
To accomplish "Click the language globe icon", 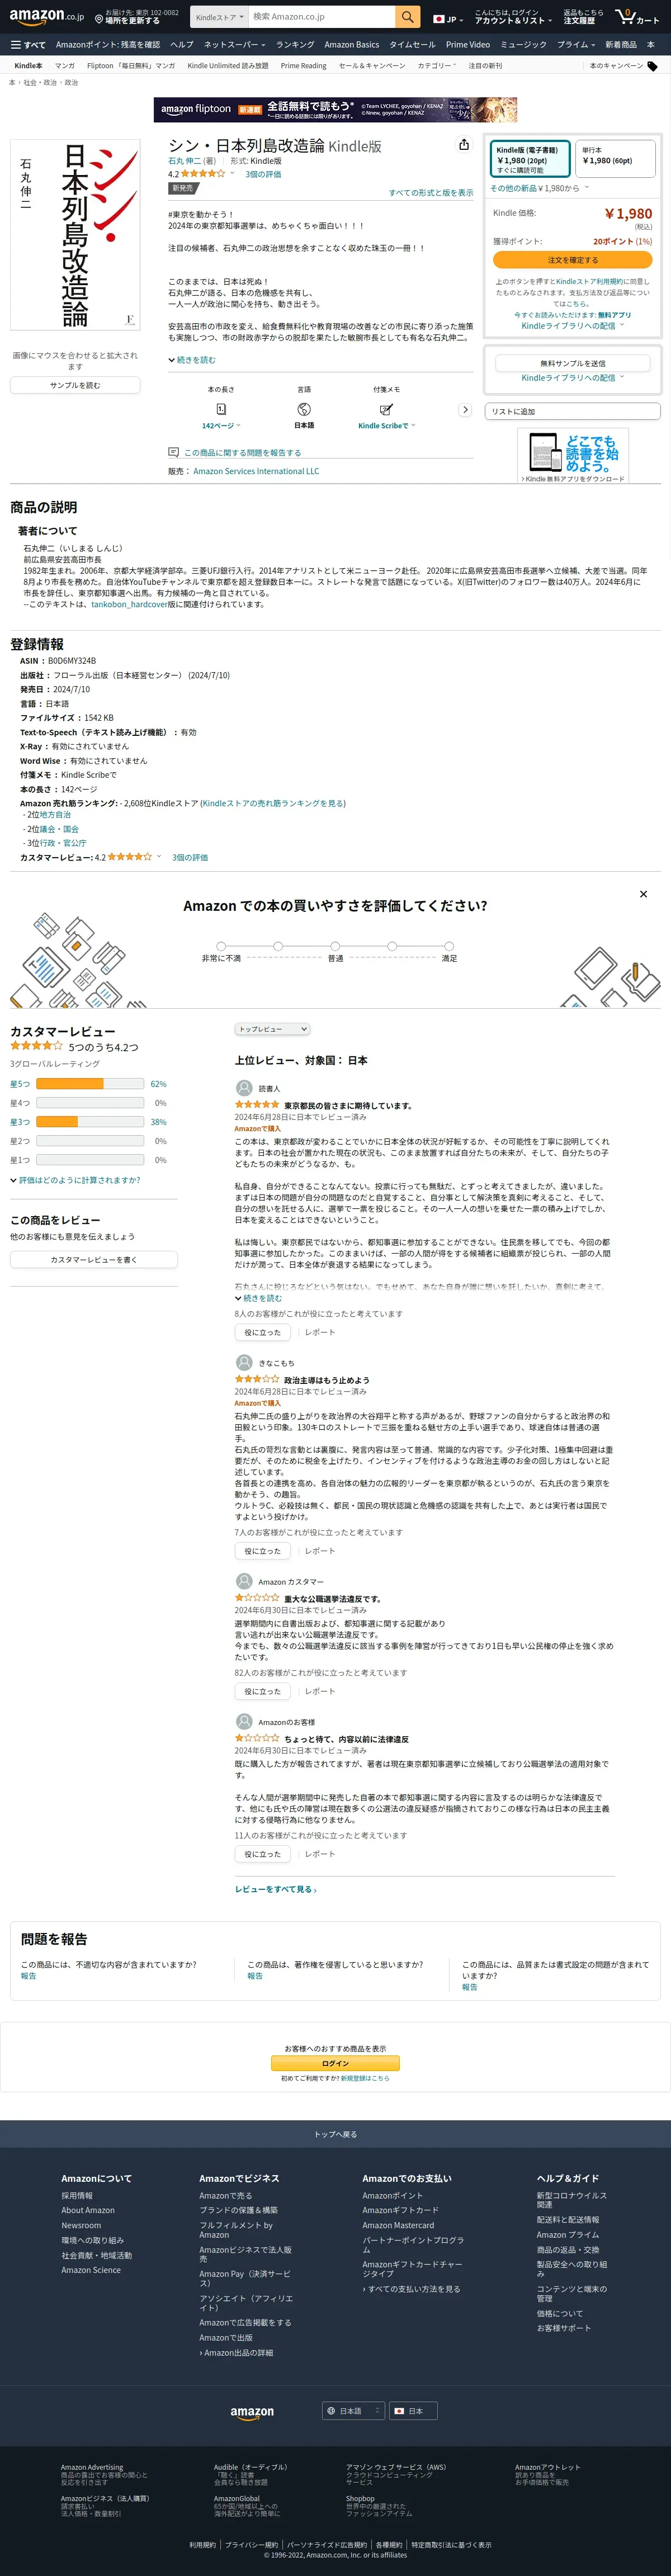I will (x=304, y=409).
